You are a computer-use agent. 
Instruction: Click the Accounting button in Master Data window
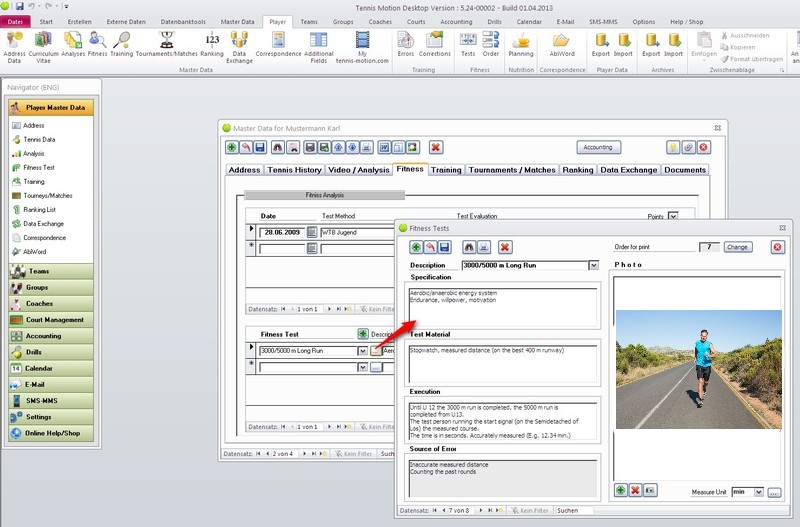point(597,147)
